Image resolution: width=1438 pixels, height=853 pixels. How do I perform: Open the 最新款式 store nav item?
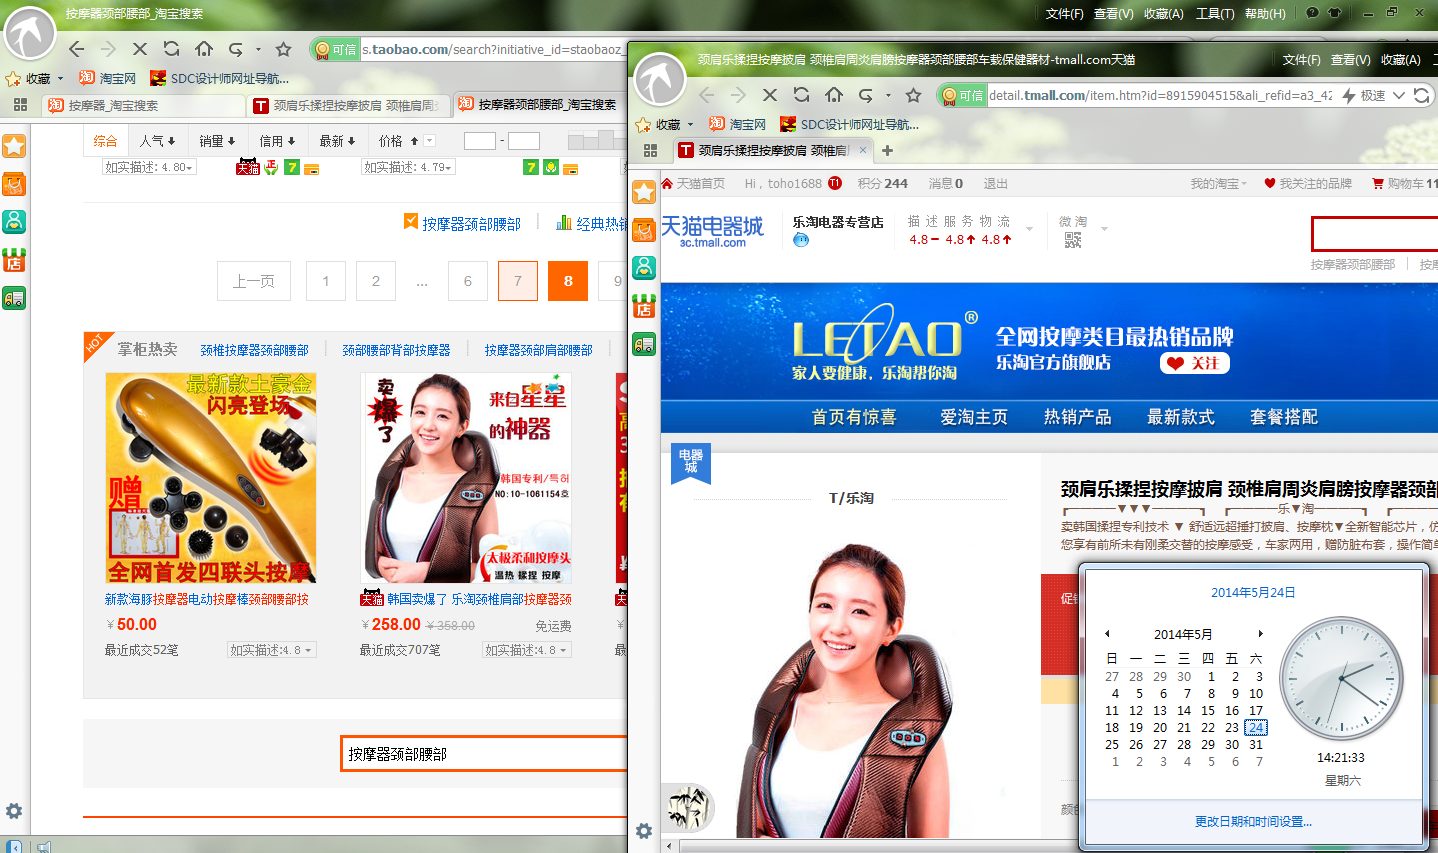point(1180,417)
